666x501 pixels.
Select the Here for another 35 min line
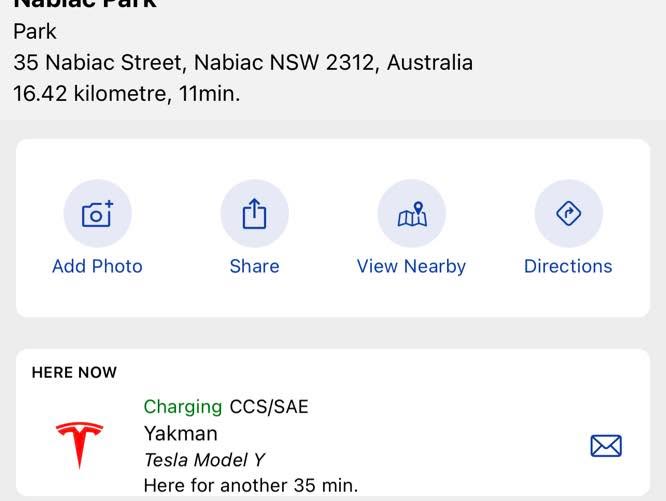click(x=251, y=485)
